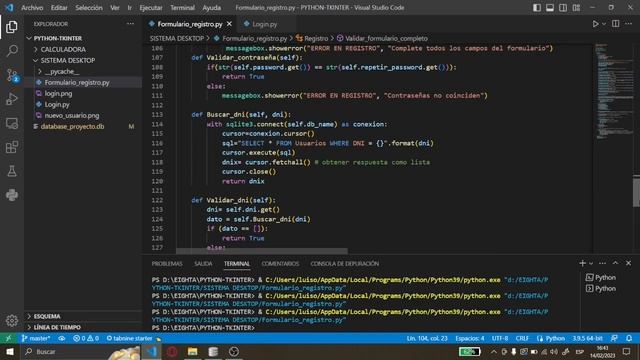The height and width of the screenshot is (360, 640).
Task: Open Explorer views and more actions ellipsis
Action: pos(130,24)
